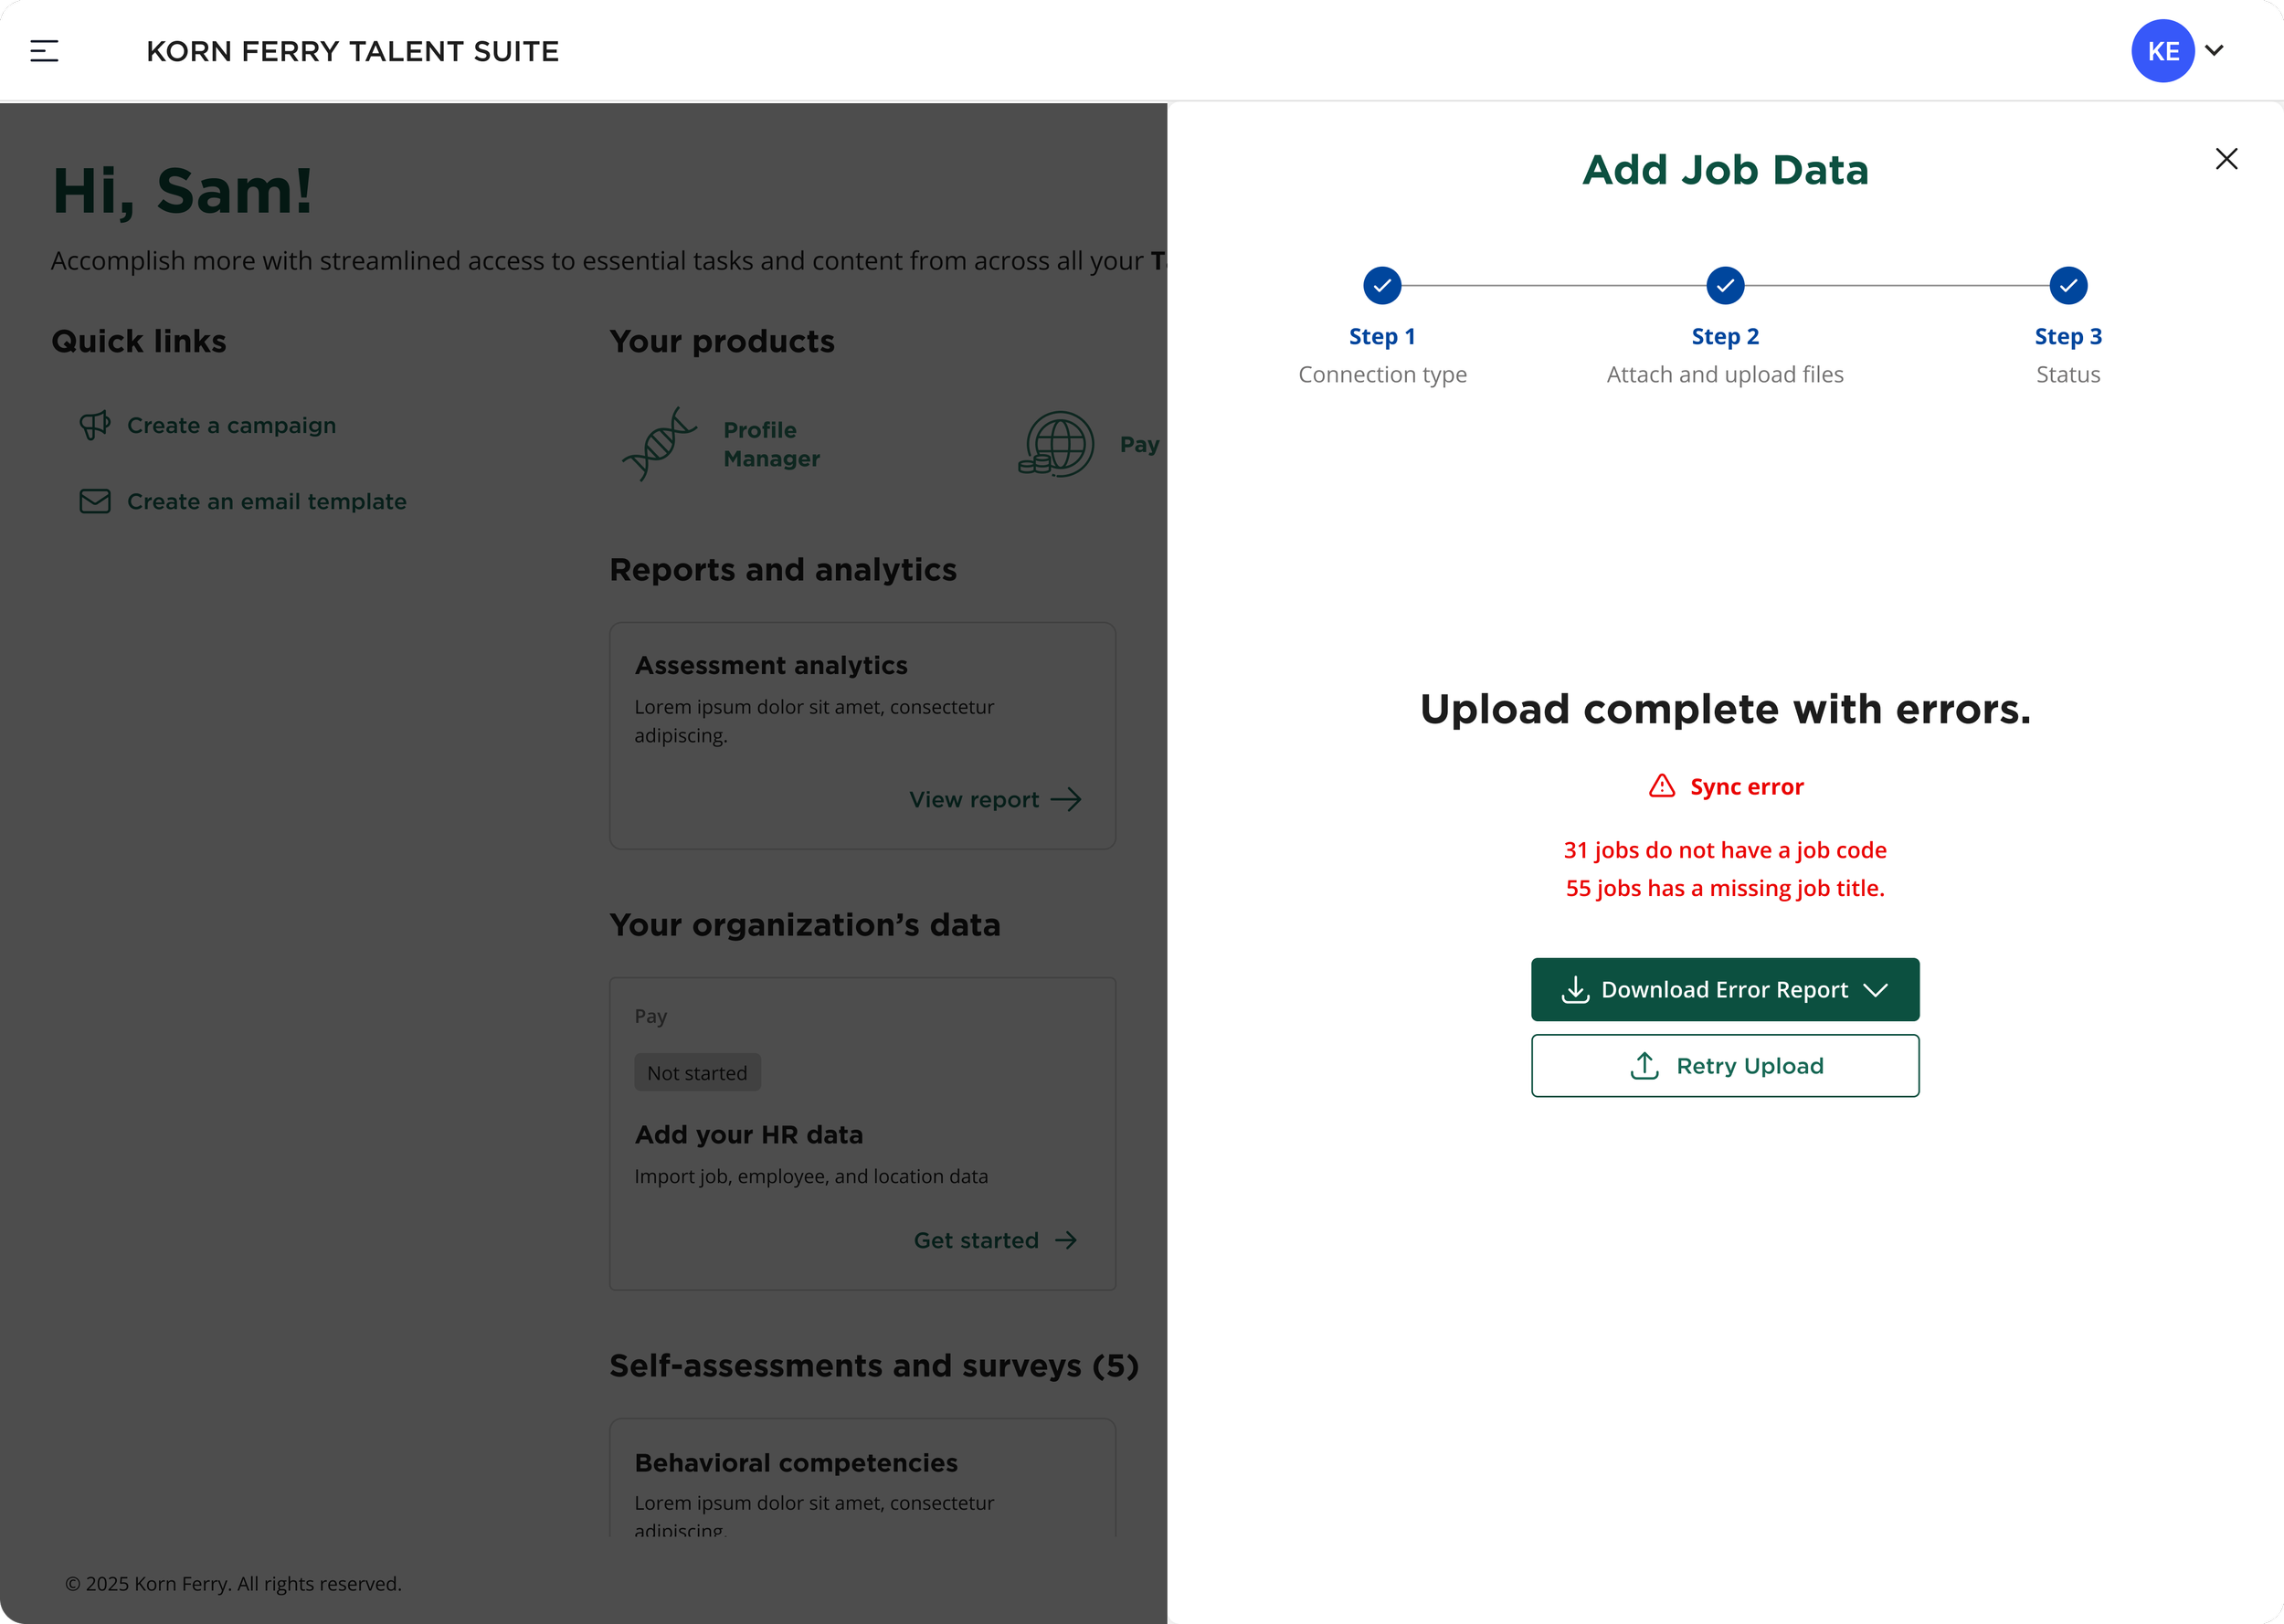Screen dimensions: 2284x1624
Task: Open the Download Error Report options chevron
Action: click(x=1875, y=989)
